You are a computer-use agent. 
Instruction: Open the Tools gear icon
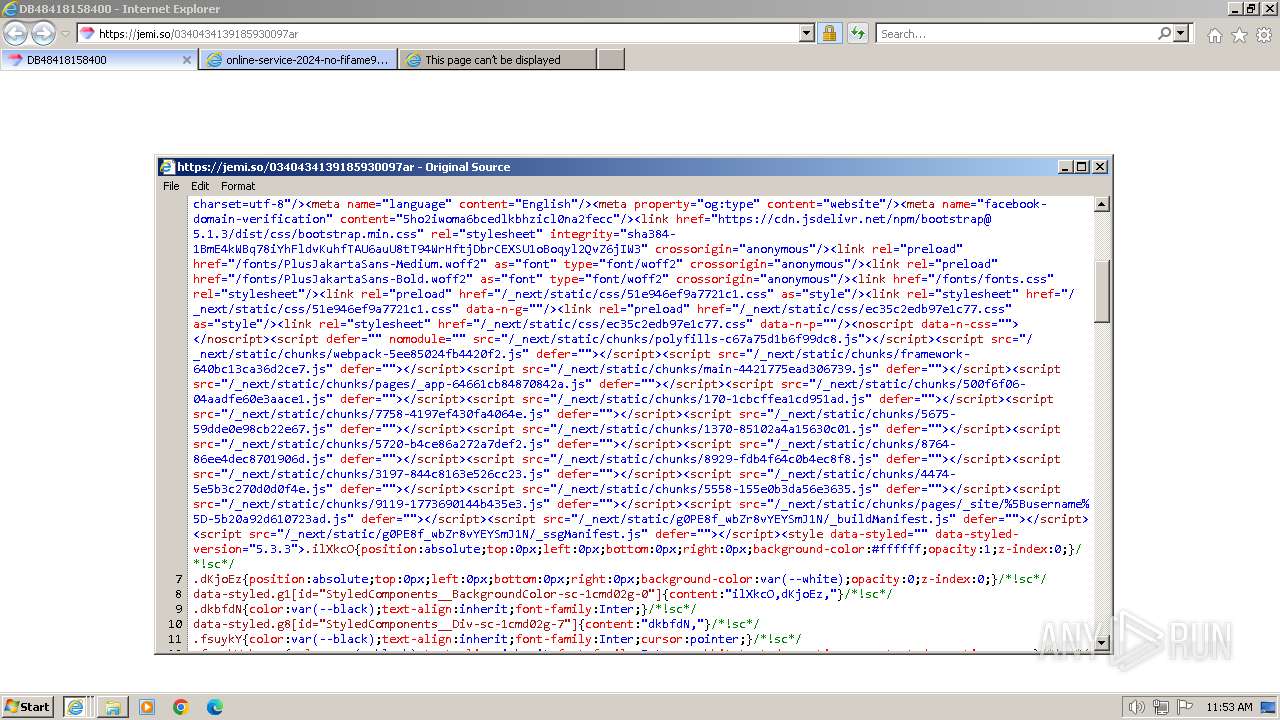tap(1264, 35)
